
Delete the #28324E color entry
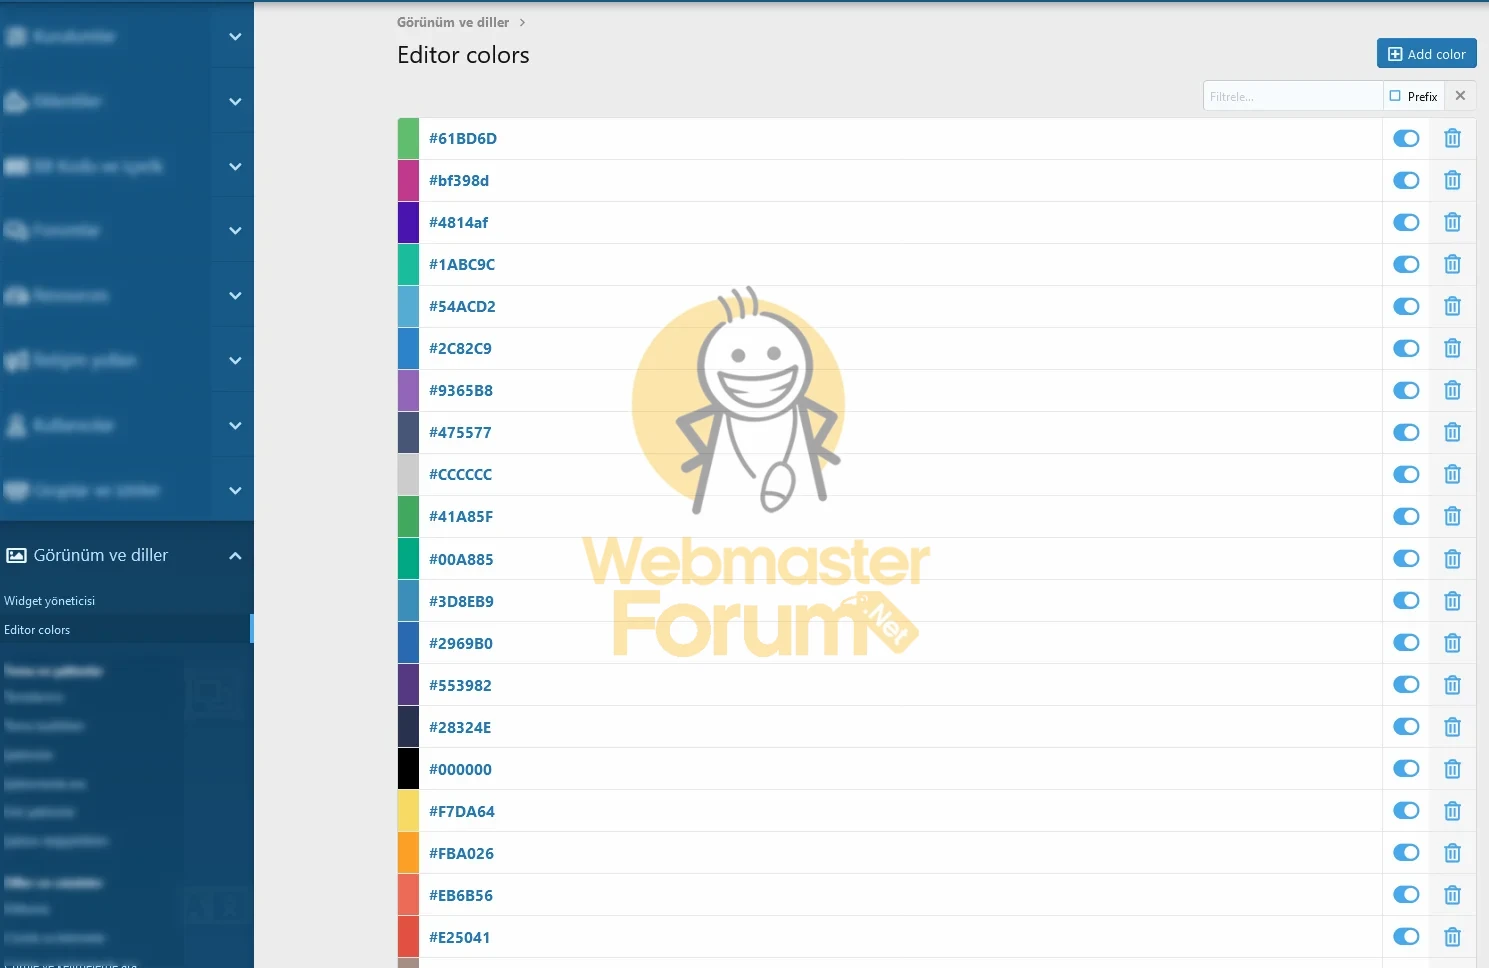coord(1452,727)
